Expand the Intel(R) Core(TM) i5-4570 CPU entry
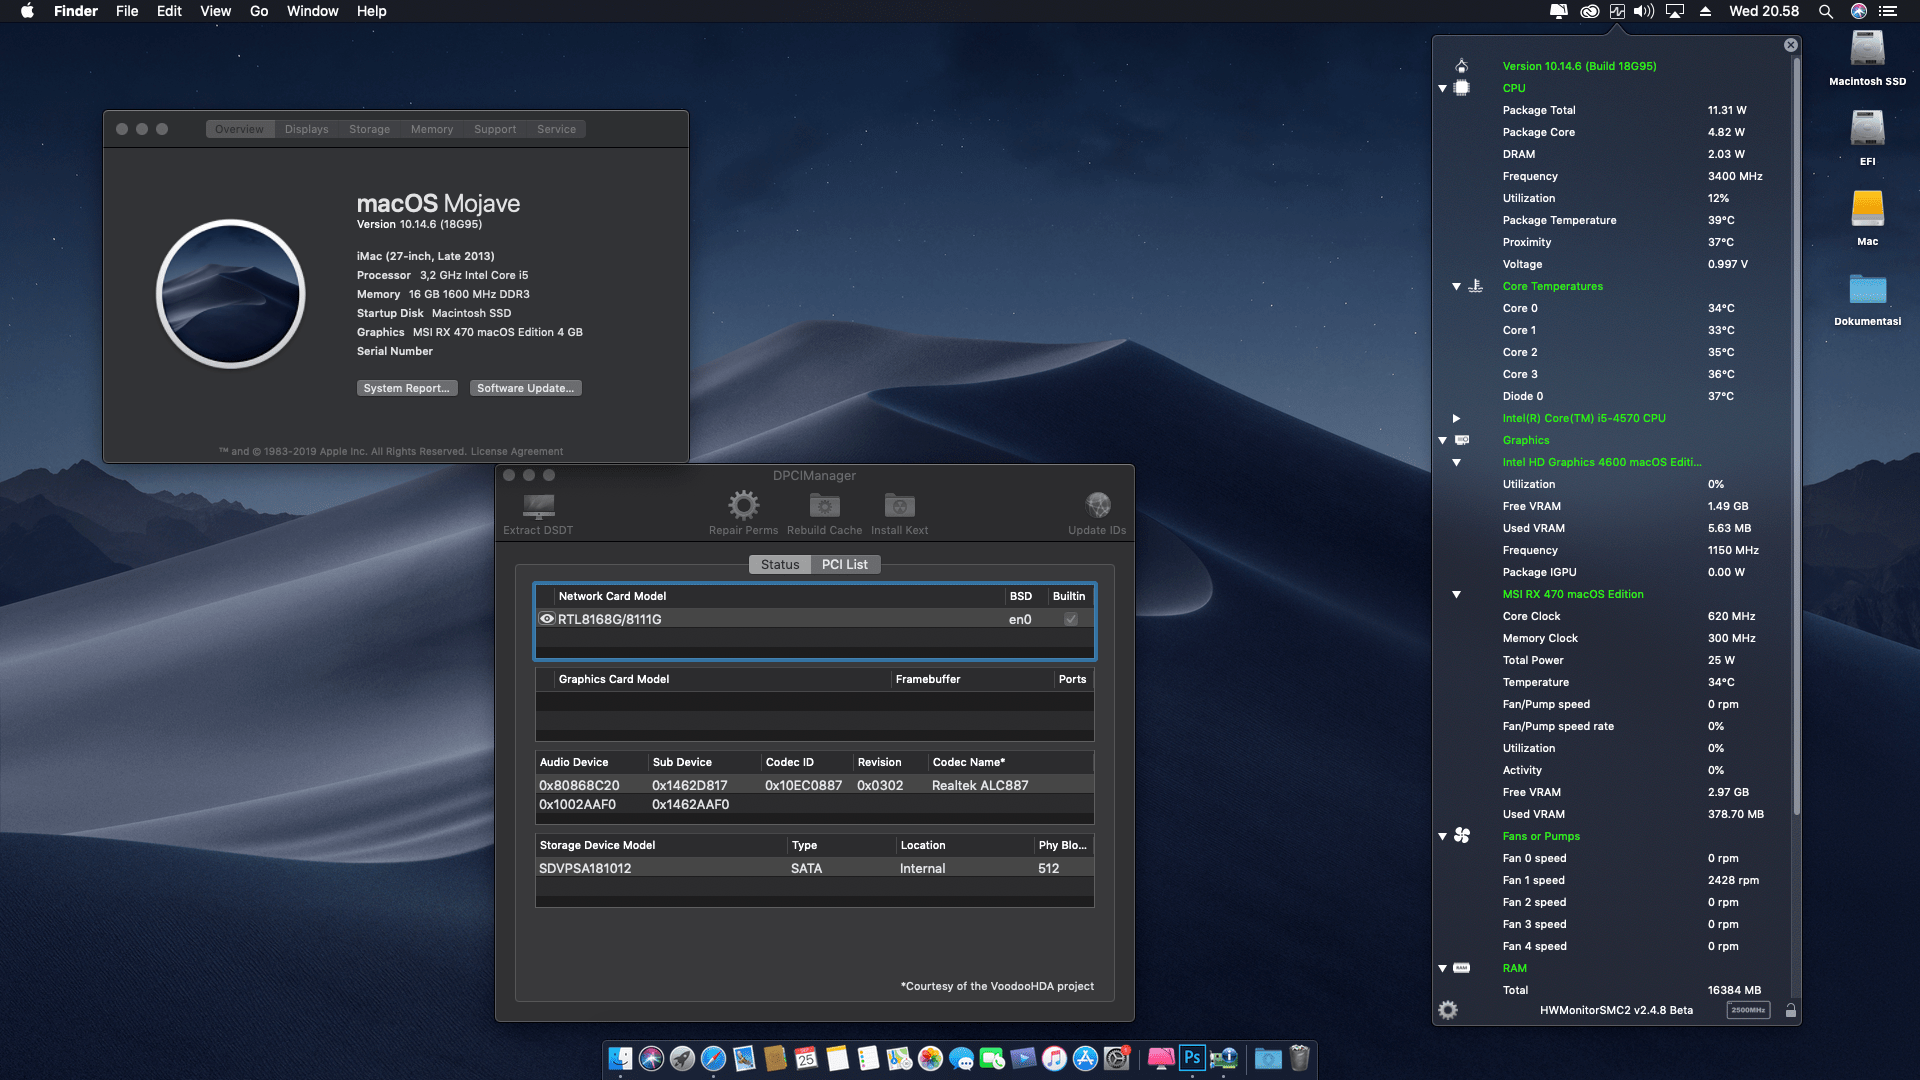 pos(1456,418)
